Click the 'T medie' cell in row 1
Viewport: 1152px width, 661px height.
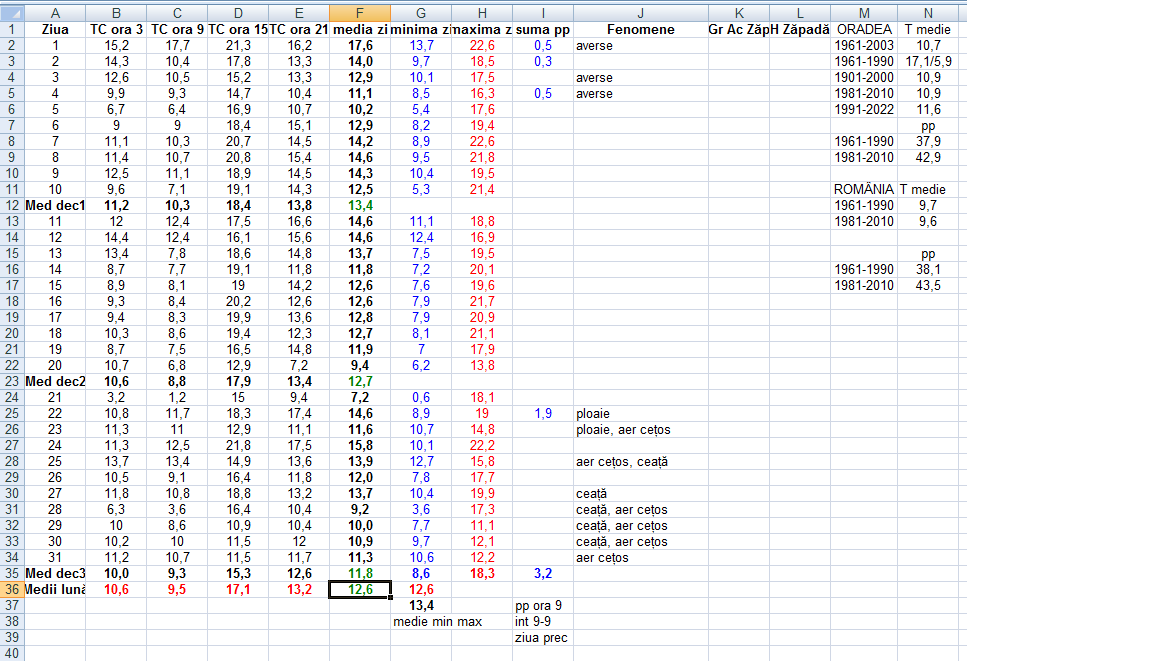click(928, 29)
